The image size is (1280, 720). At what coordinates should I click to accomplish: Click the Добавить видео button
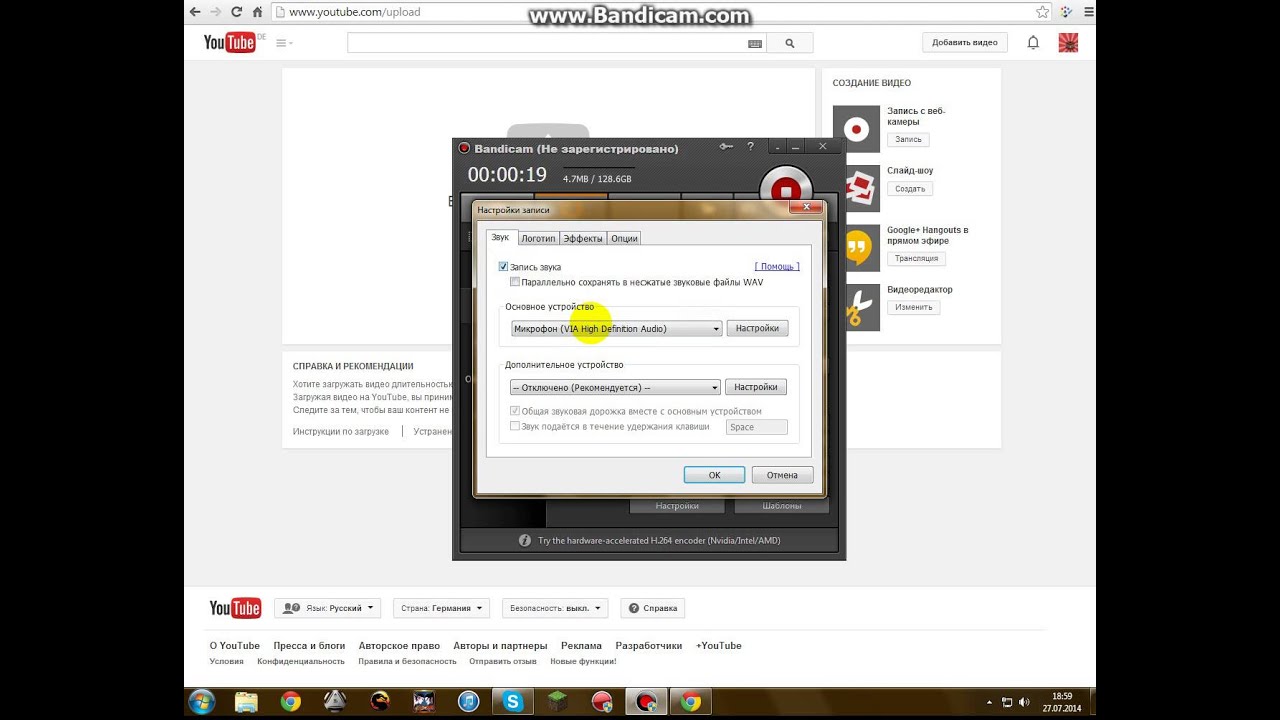pyautogui.click(x=965, y=42)
